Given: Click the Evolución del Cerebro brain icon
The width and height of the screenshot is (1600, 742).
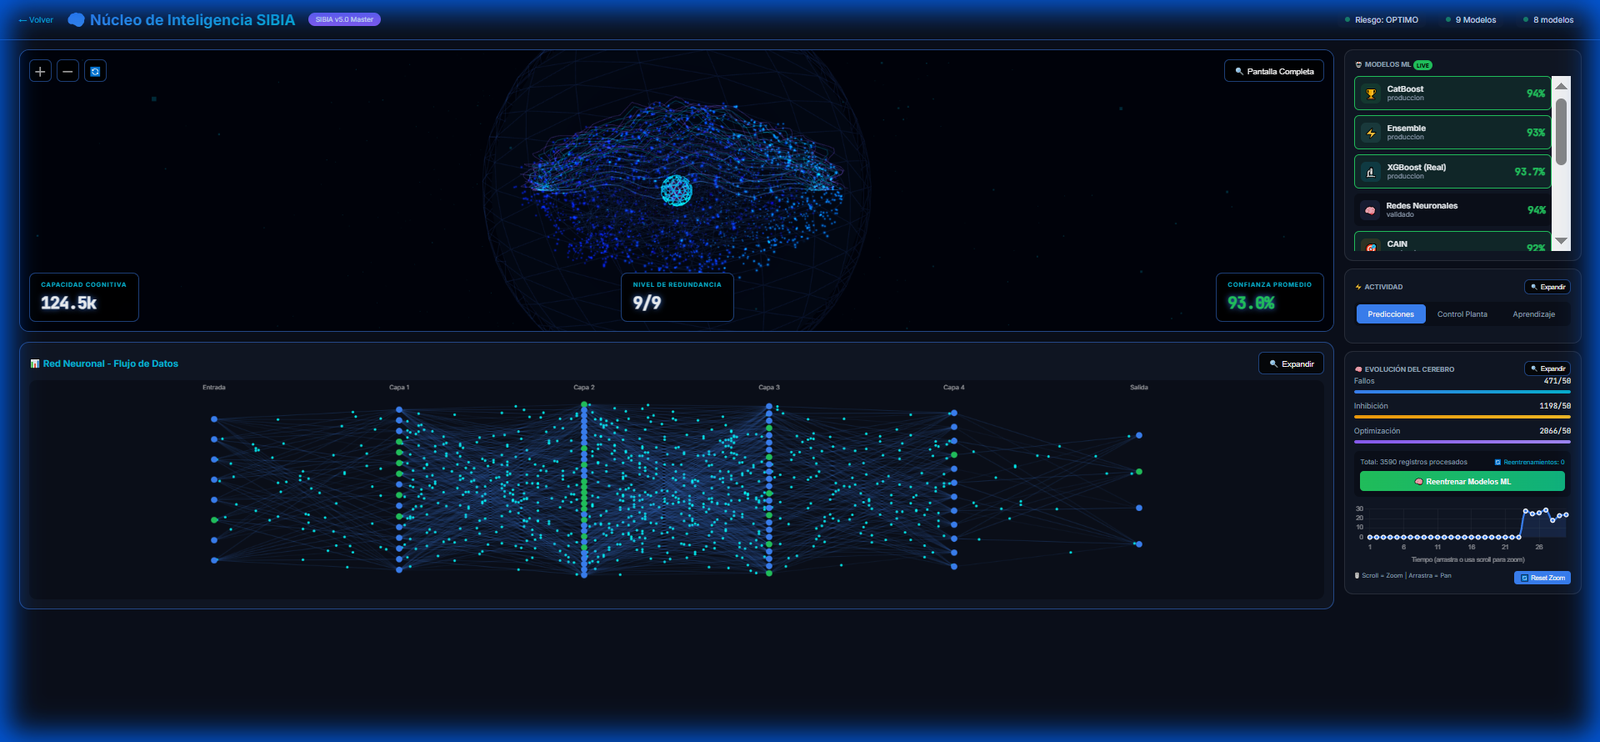Looking at the screenshot, I should pyautogui.click(x=1358, y=369).
